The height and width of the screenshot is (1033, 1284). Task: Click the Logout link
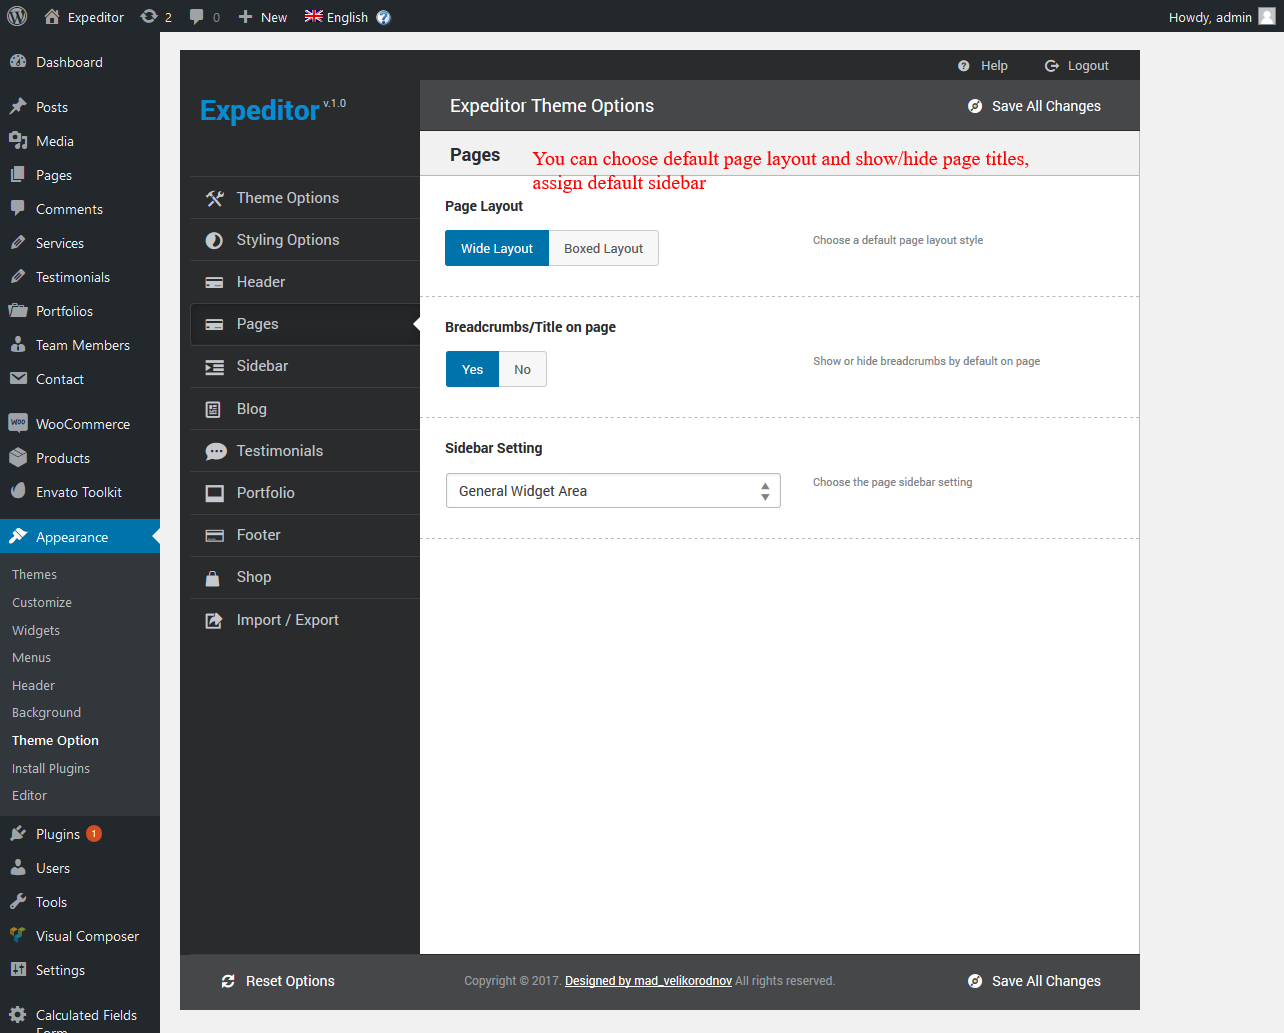point(1077,66)
